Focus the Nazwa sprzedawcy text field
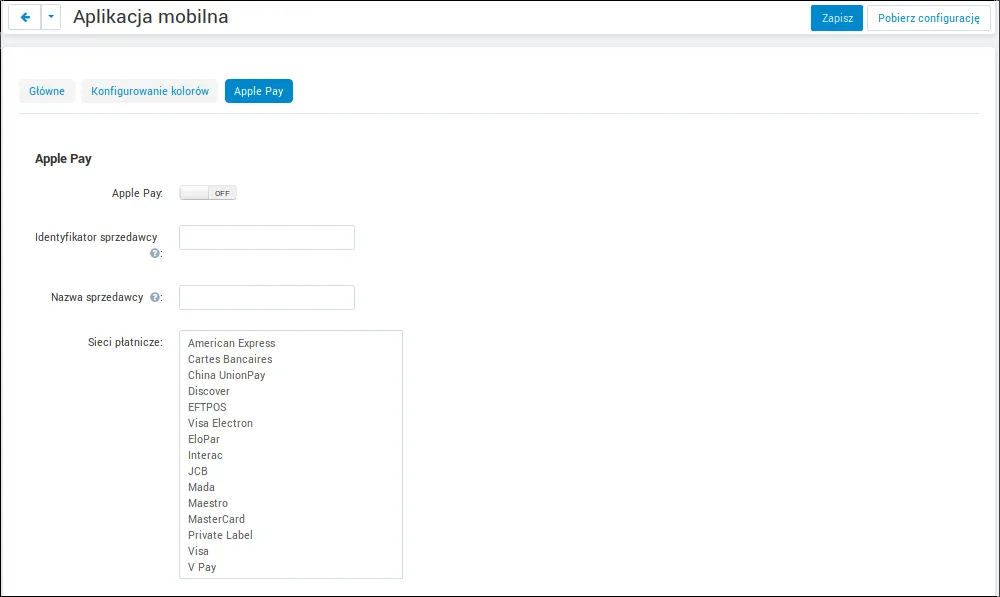Screen dimensions: 1000x597 click(x=267, y=297)
